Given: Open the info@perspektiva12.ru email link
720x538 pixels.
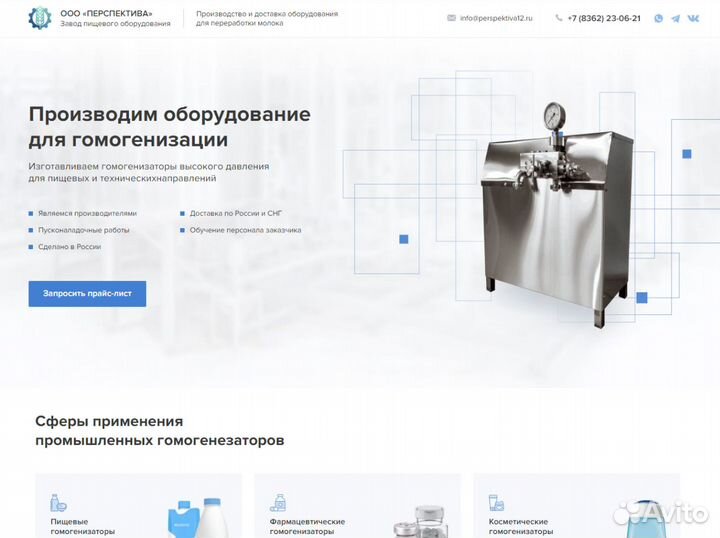Looking at the screenshot, I should [496, 18].
